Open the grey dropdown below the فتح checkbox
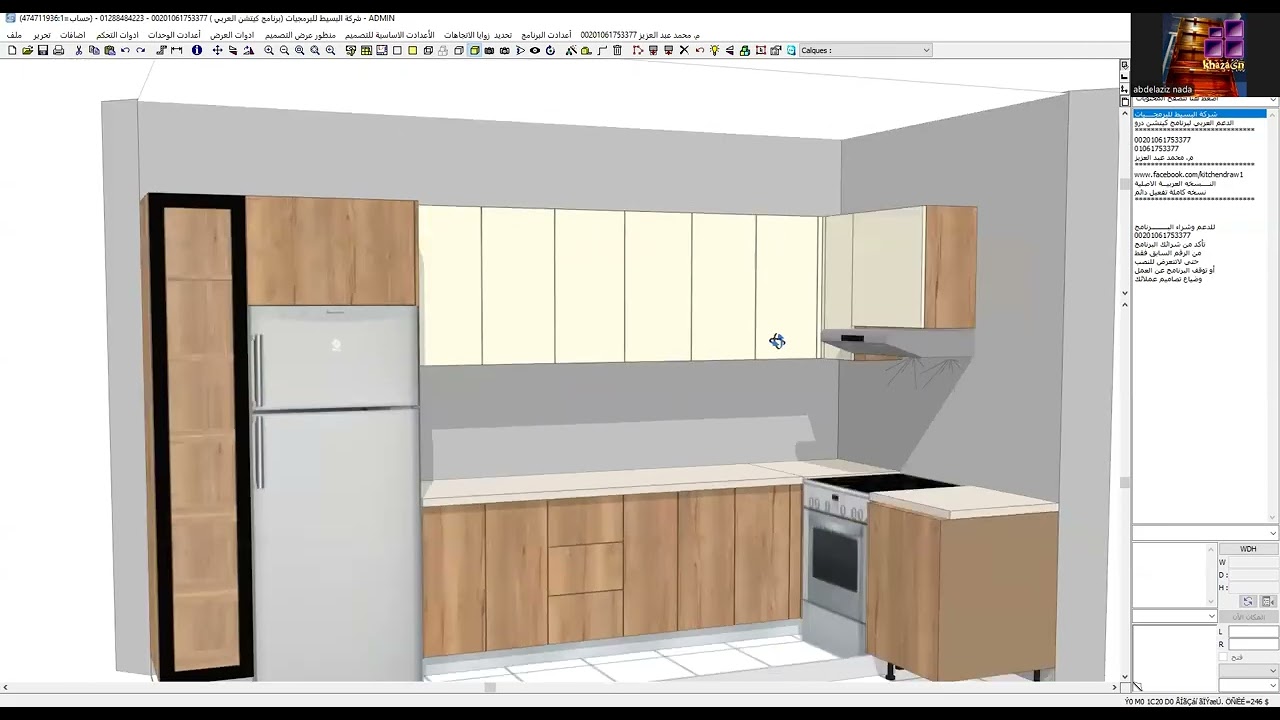This screenshot has width=1280, height=720. [x=1248, y=671]
